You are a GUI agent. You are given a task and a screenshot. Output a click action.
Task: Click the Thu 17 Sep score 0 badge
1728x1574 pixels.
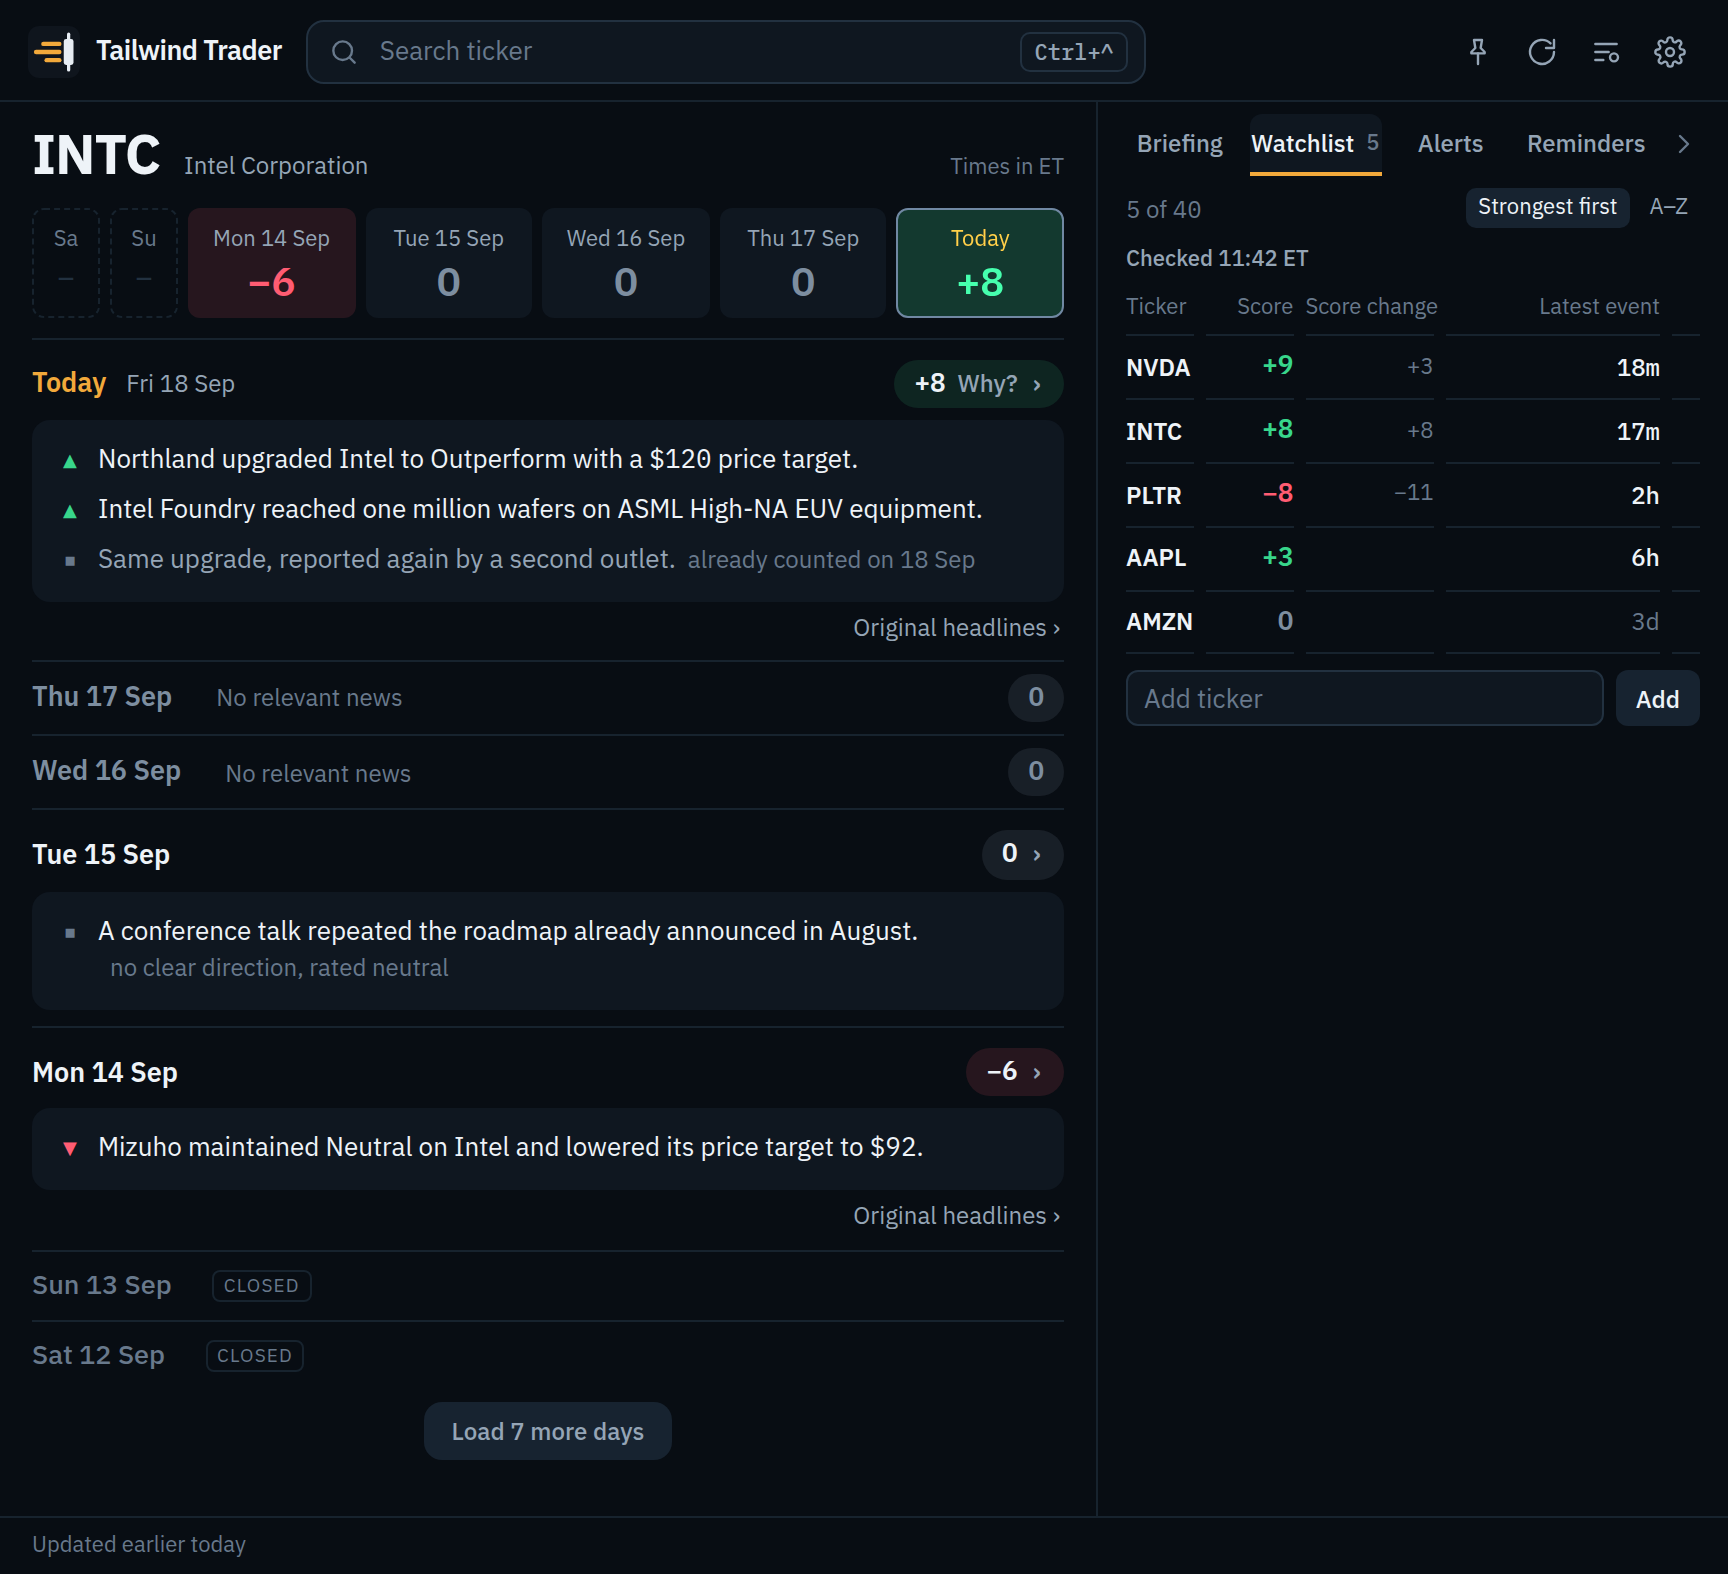pos(1036,697)
